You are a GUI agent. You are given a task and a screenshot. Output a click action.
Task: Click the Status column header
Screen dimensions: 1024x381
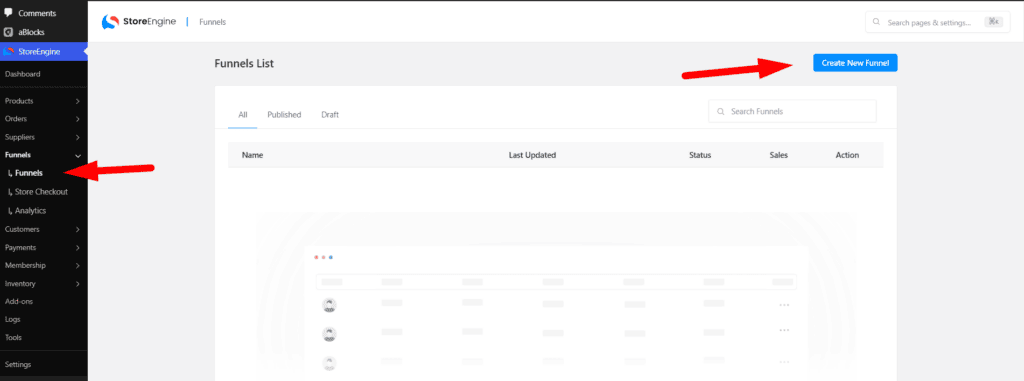tap(700, 156)
